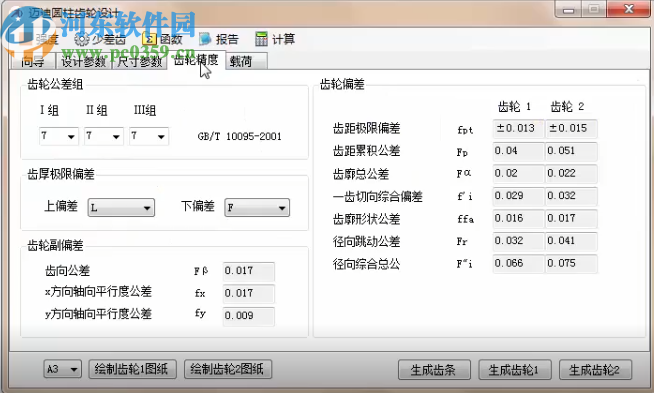Click the 齿向公差 label
This screenshot has width=654, height=393.
pos(67,271)
